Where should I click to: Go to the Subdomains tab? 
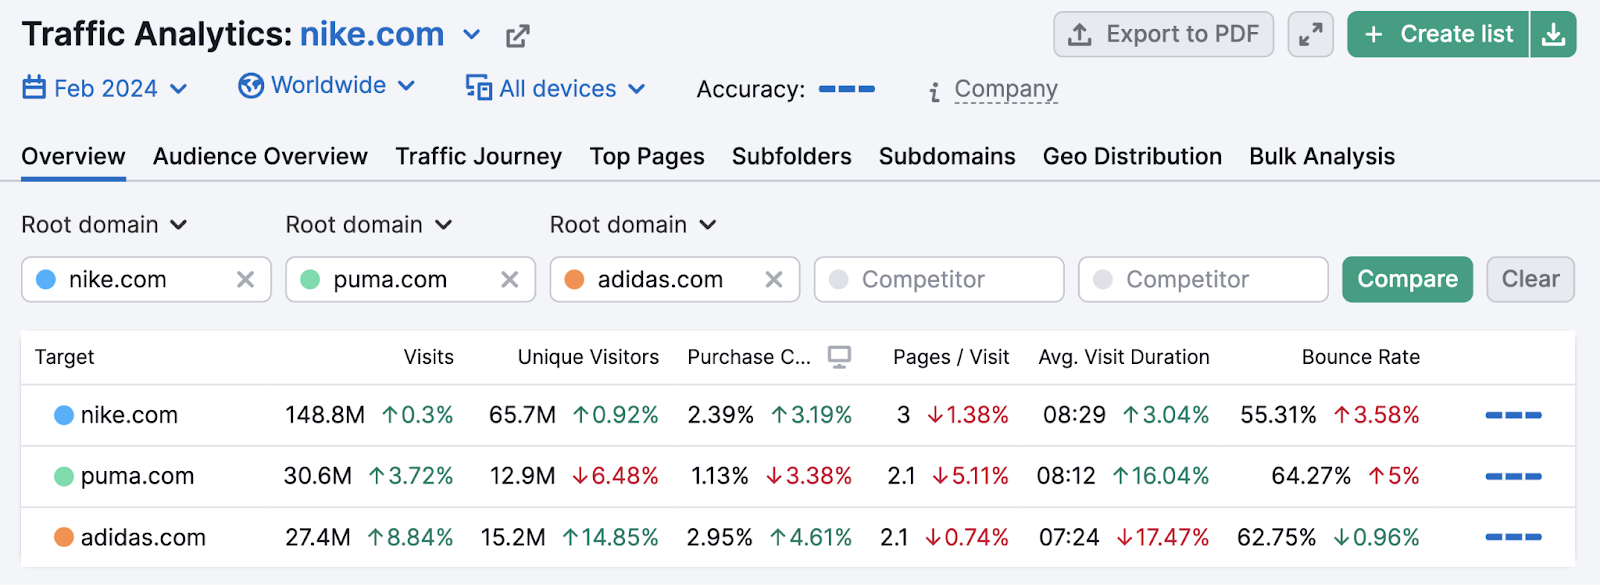(947, 157)
